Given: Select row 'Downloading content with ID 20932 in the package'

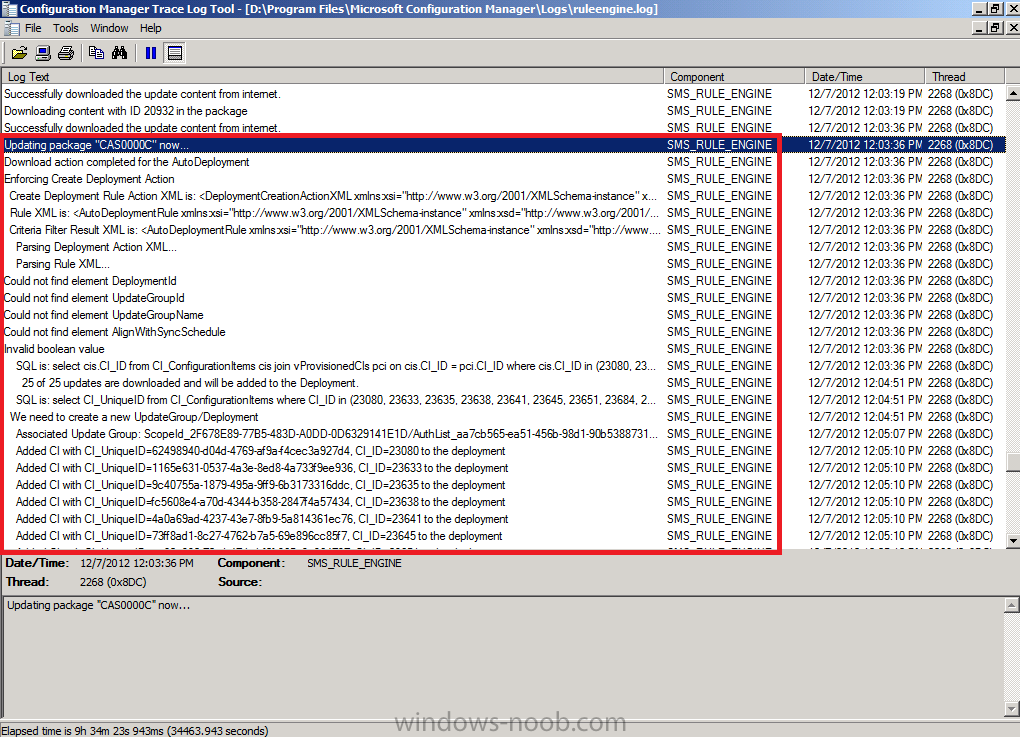Looking at the screenshot, I should click(503, 111).
